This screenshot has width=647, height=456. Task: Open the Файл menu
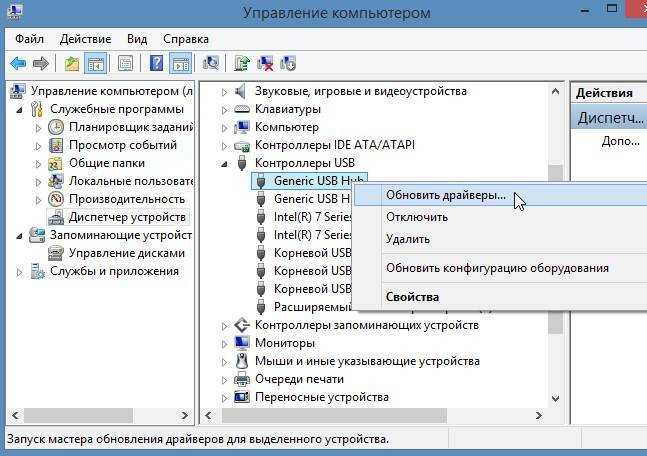point(29,39)
